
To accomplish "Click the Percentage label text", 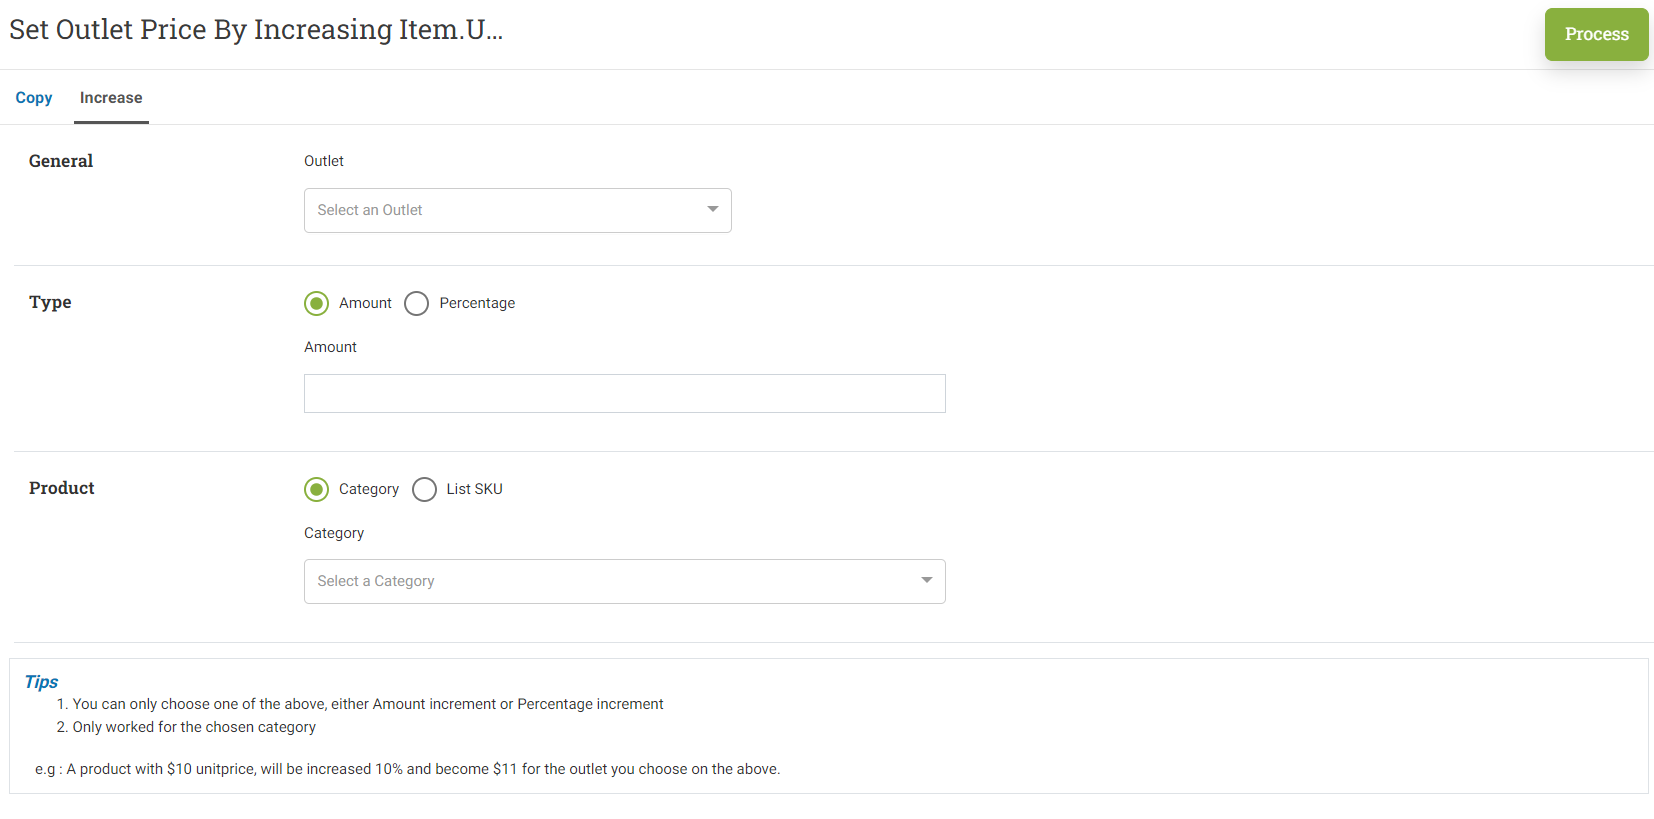I will [477, 303].
